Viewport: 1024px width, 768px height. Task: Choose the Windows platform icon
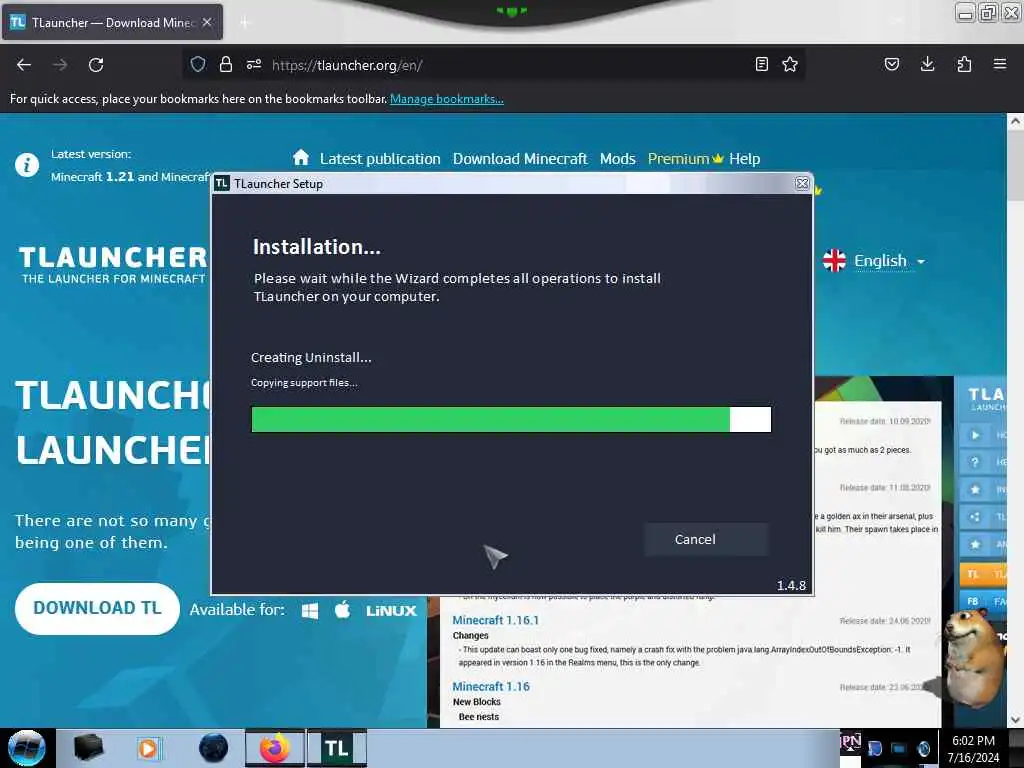(x=310, y=610)
